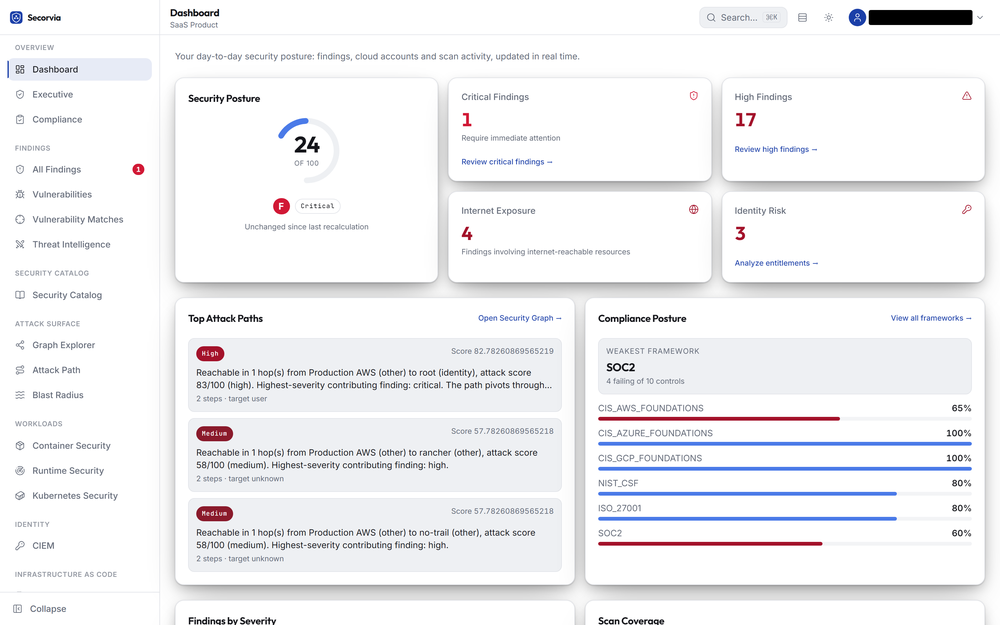Click the rancher attack path Medium tag
The height and width of the screenshot is (625, 1000).
(214, 434)
